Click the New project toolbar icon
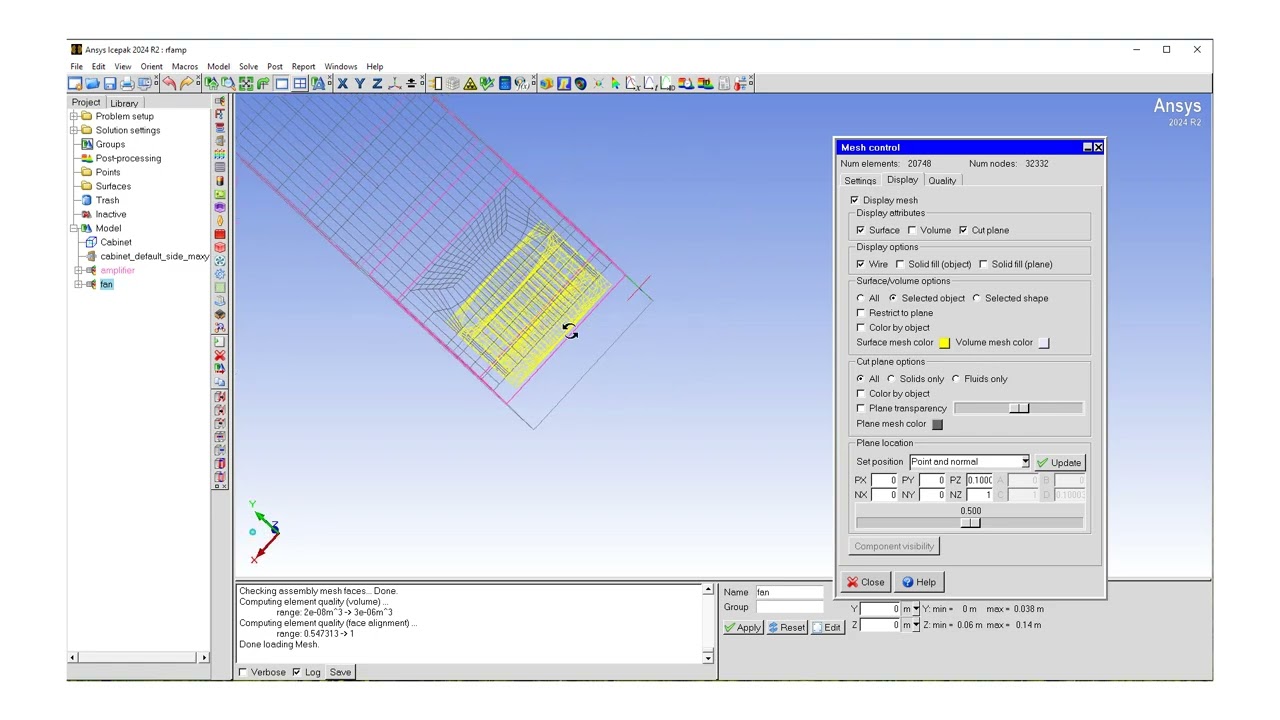Viewport: 1280px width, 720px height. (x=76, y=84)
